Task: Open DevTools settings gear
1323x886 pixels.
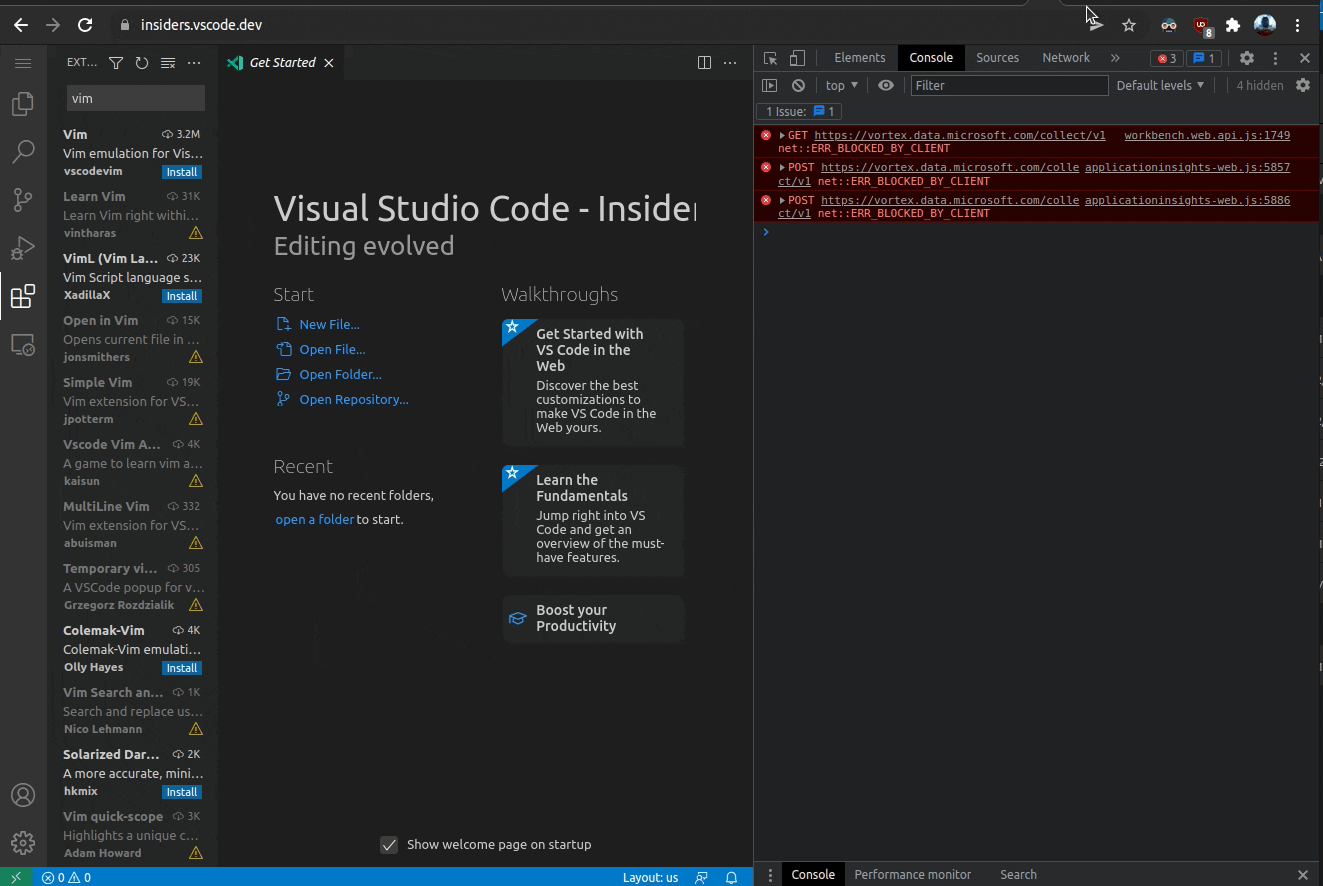Action: 1247,58
